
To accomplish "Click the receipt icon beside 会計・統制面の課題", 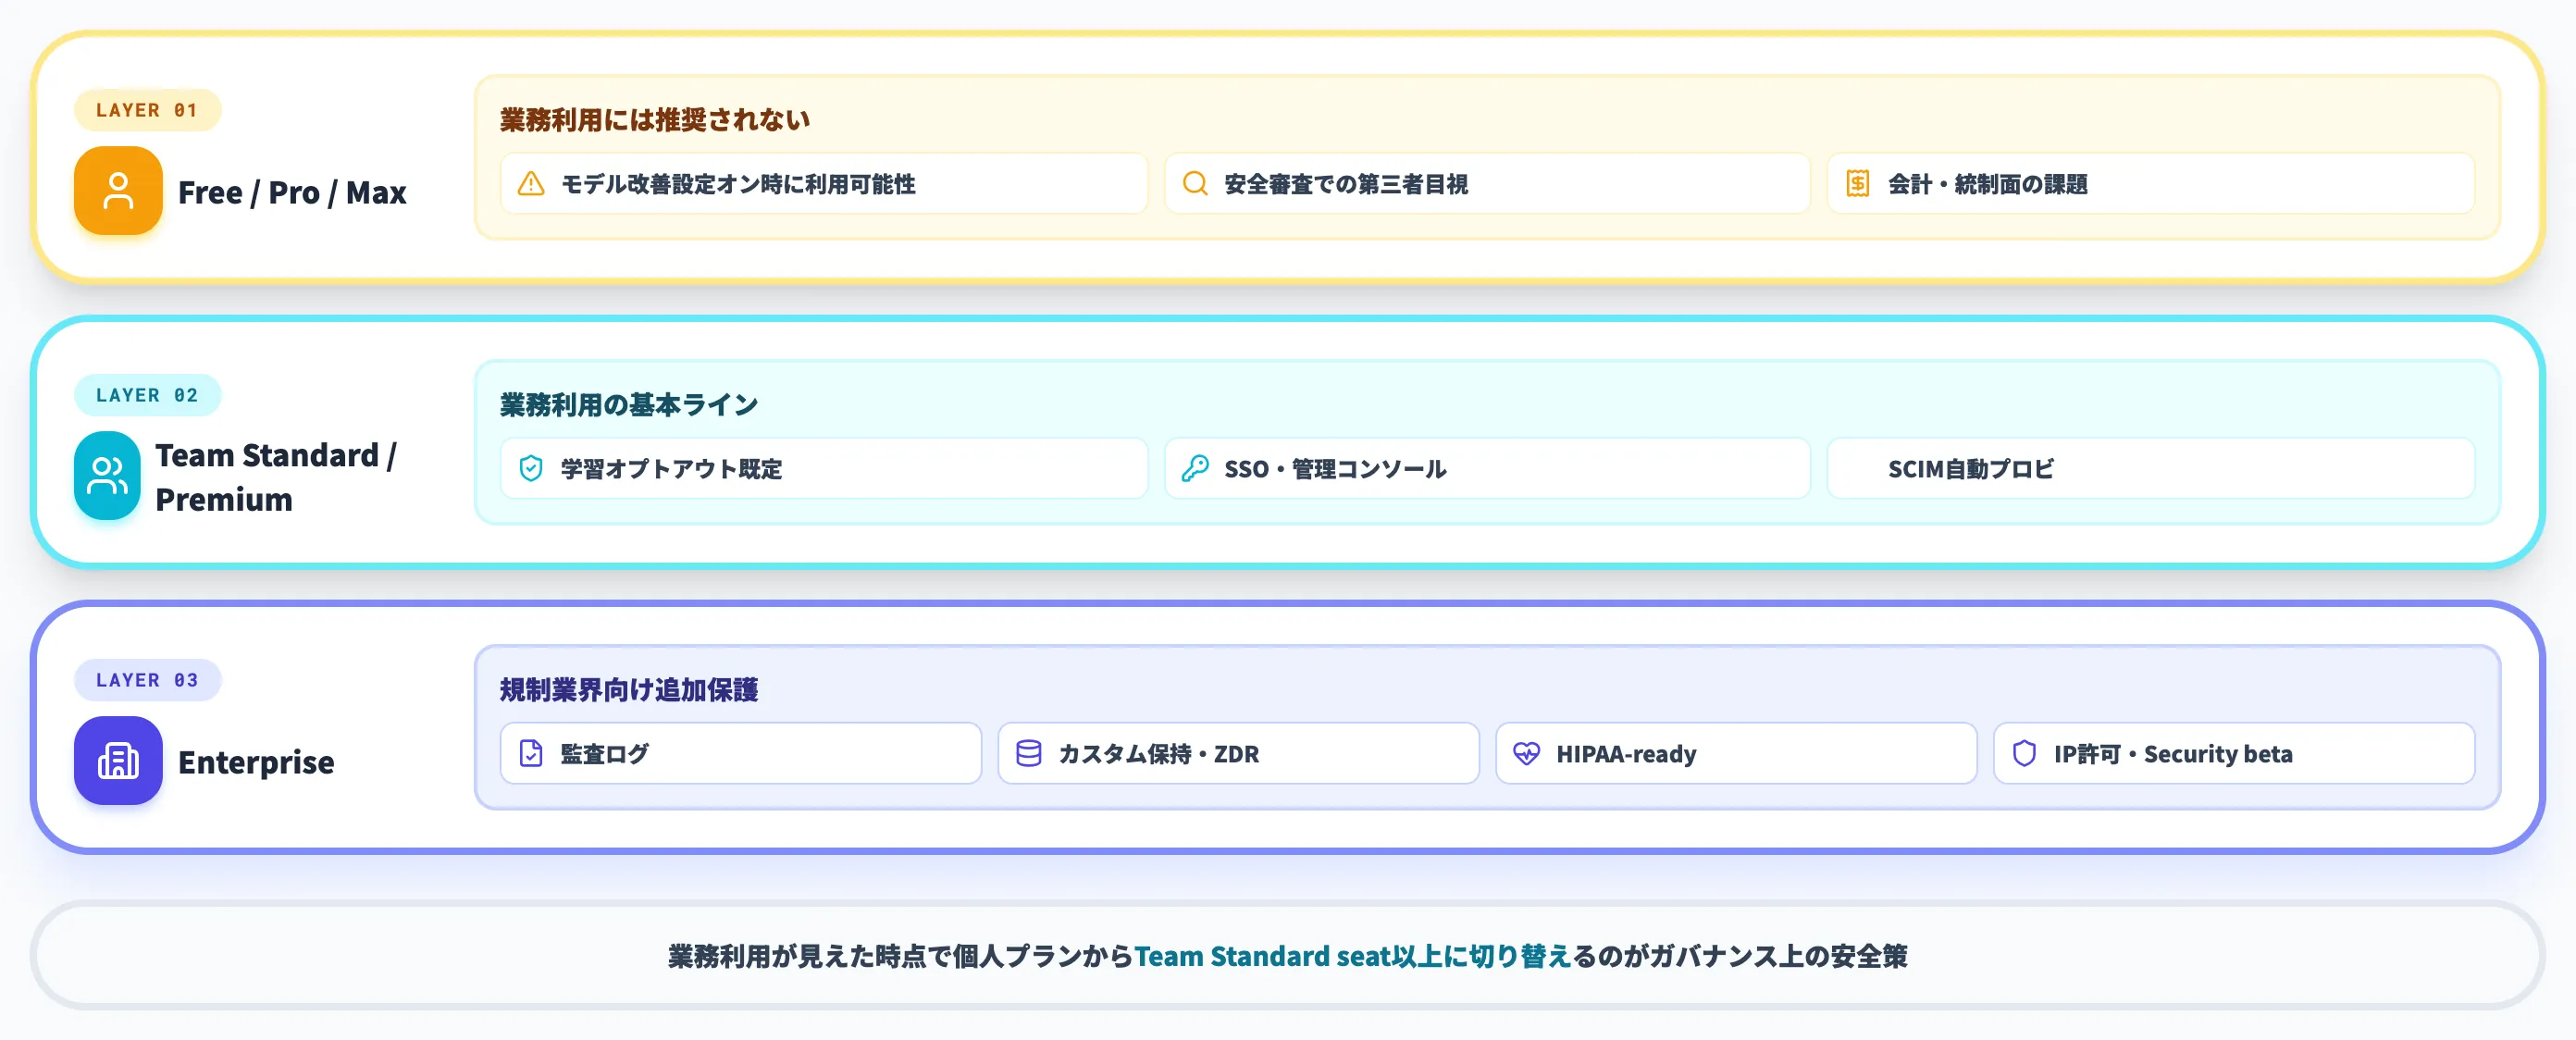I will [1858, 184].
